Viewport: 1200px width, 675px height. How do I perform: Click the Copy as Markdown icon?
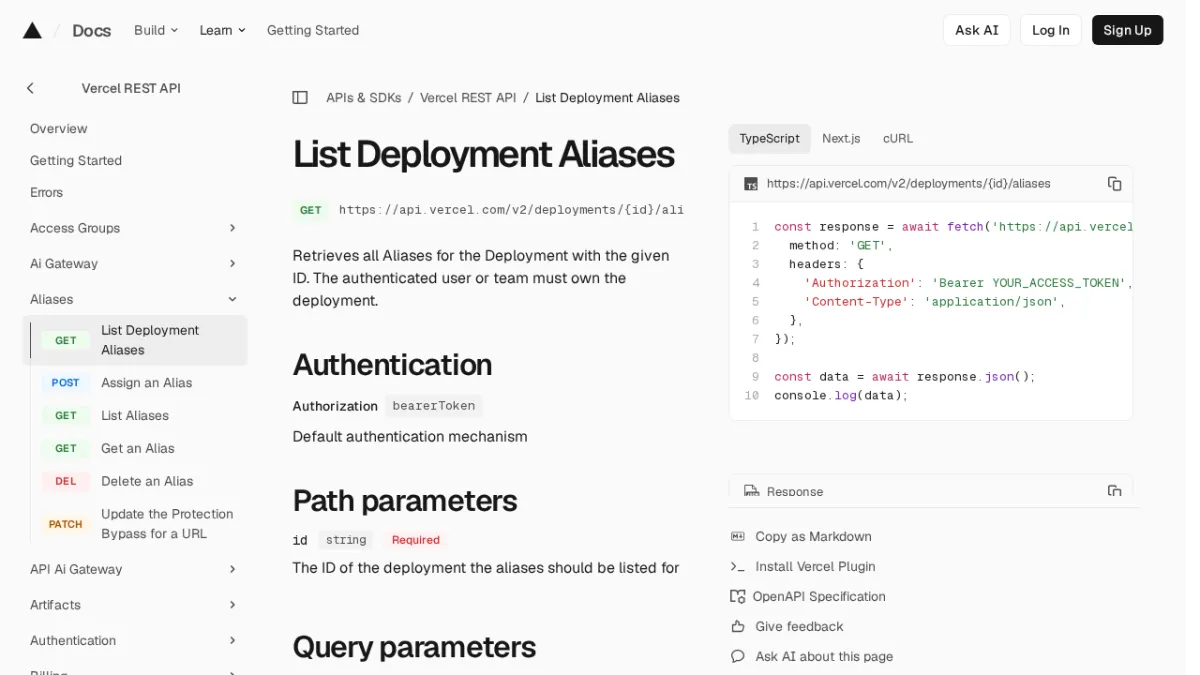[738, 537]
